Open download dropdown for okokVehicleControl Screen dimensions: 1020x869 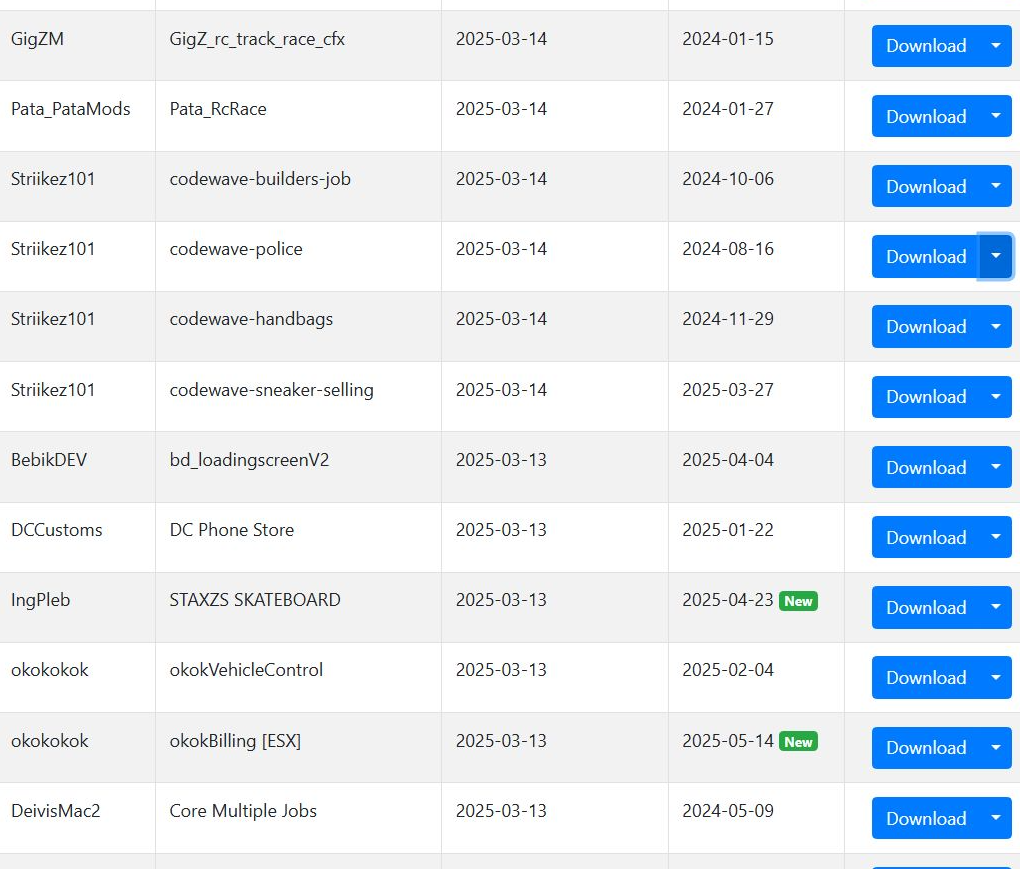point(995,678)
